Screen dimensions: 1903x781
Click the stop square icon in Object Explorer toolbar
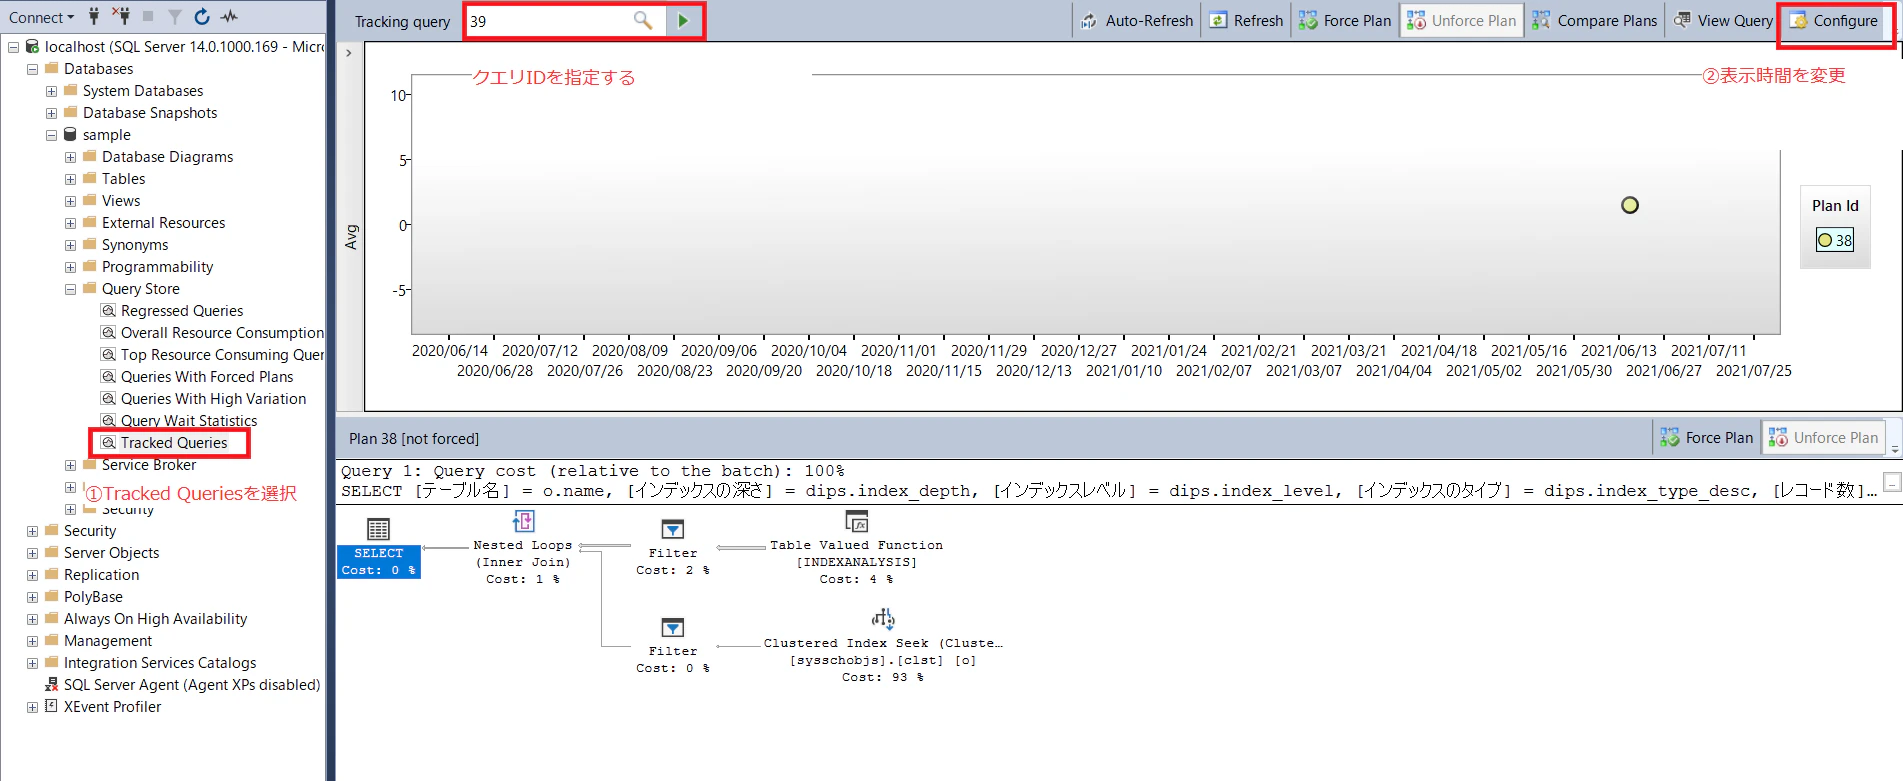(148, 16)
